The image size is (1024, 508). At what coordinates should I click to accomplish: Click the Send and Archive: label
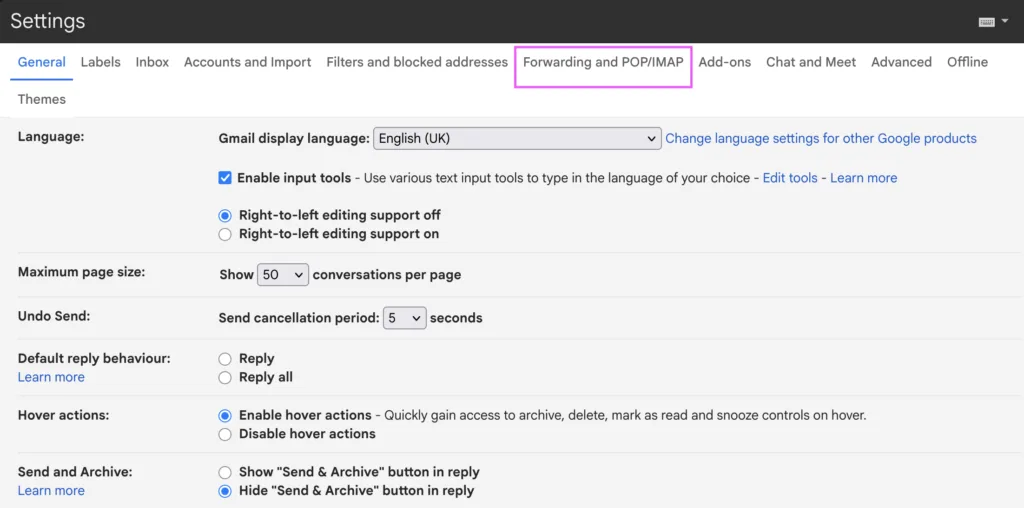pyautogui.click(x=75, y=471)
